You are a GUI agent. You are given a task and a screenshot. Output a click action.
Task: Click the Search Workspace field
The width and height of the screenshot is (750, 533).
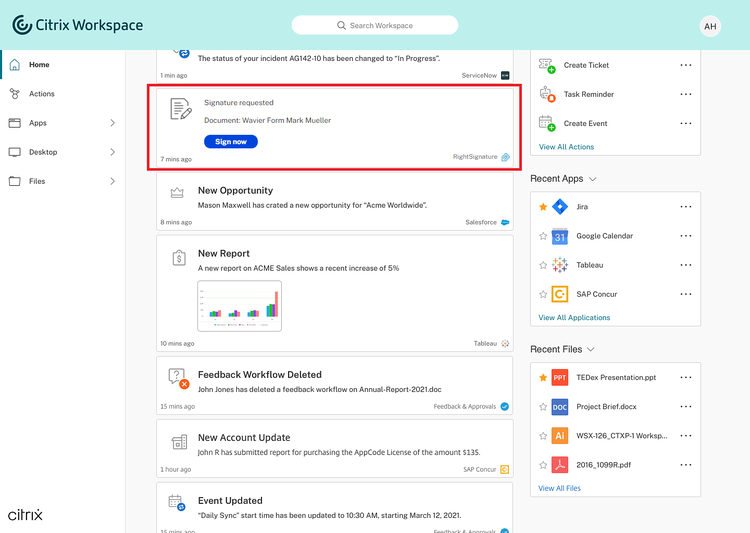pos(375,25)
